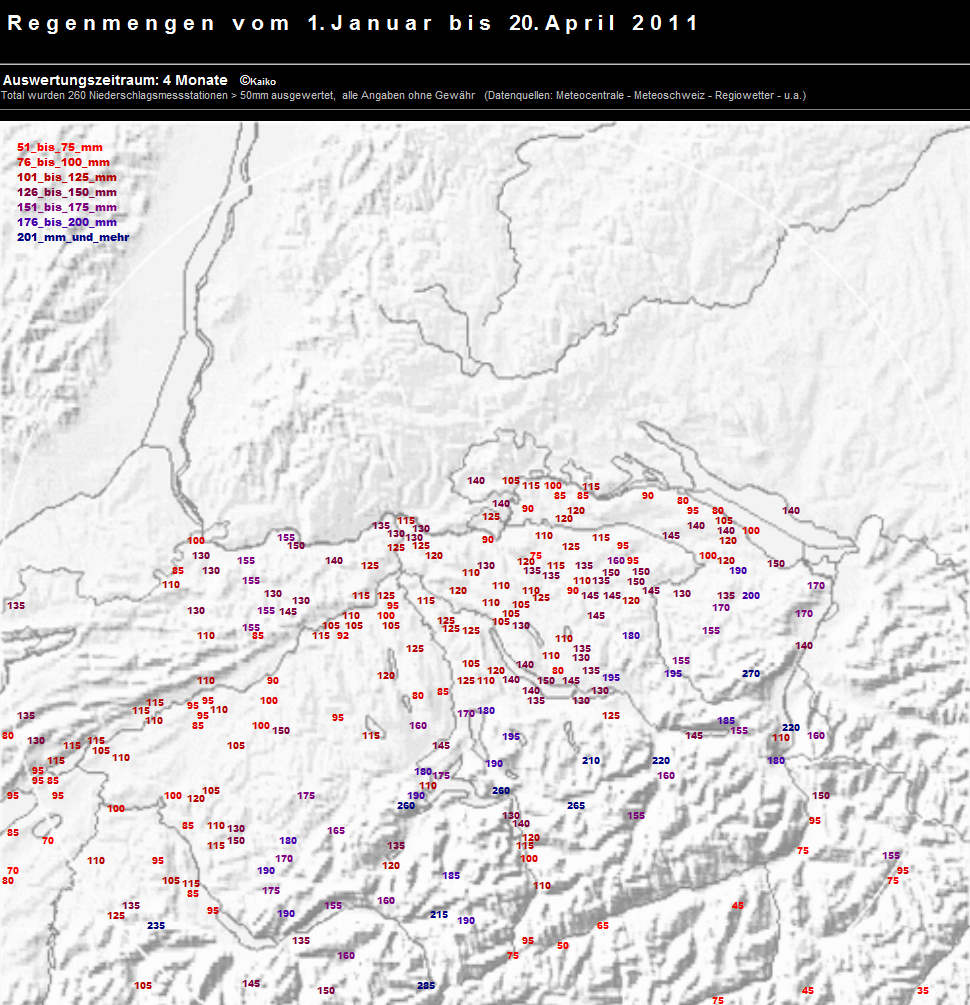The height and width of the screenshot is (1005, 970).
Task: Click the Auswertungszeitraum: 4 Monate text
Action: point(115,80)
